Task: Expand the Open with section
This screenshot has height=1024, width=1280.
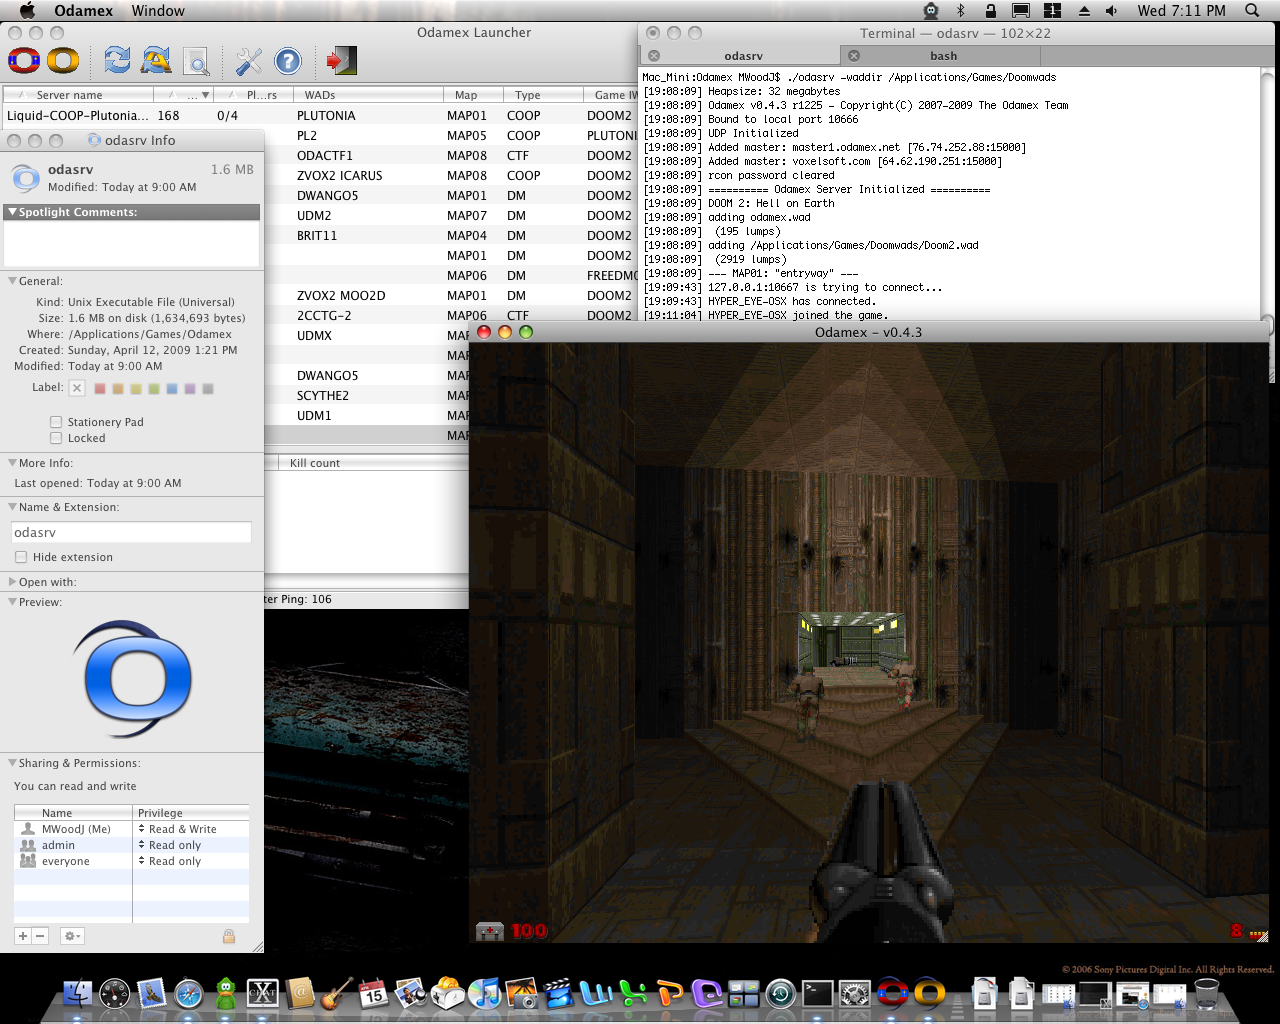Action: tap(12, 582)
